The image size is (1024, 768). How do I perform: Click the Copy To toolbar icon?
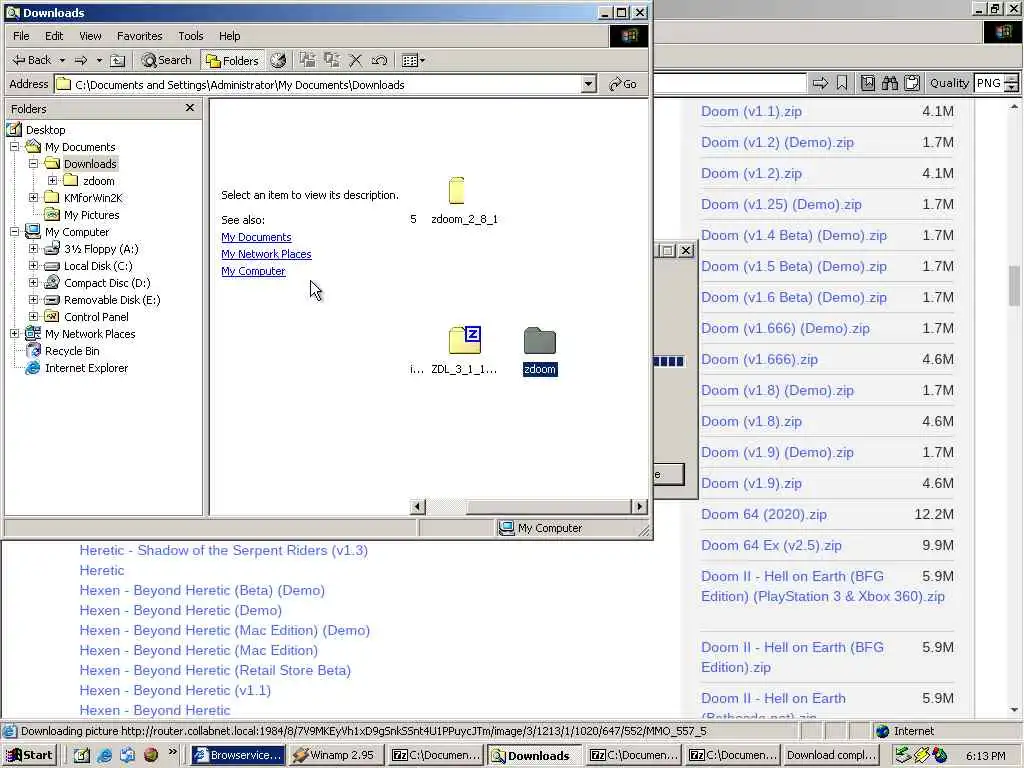point(332,60)
